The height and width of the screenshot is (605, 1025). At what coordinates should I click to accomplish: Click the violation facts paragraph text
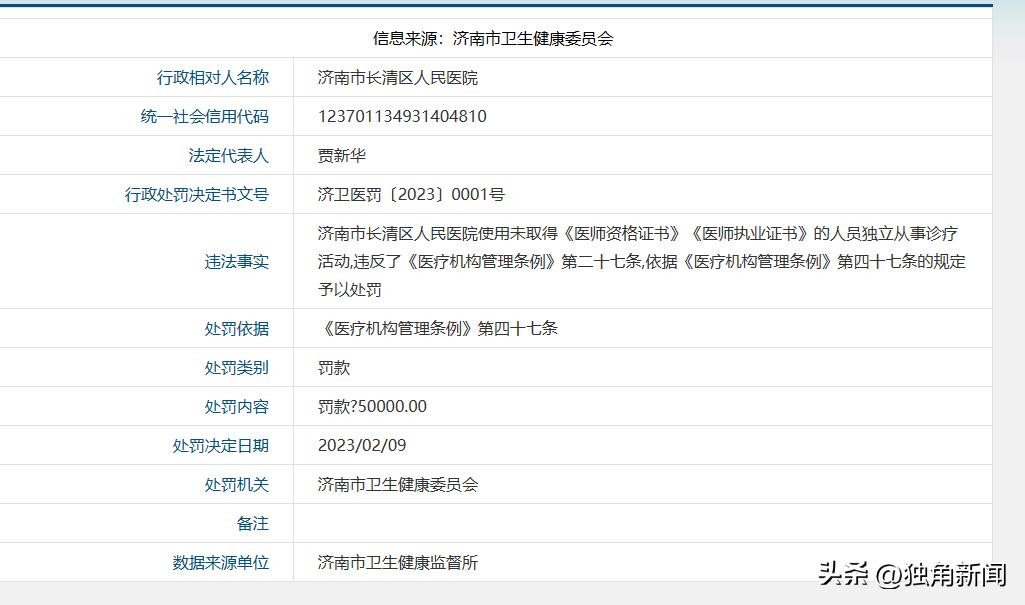point(640,261)
